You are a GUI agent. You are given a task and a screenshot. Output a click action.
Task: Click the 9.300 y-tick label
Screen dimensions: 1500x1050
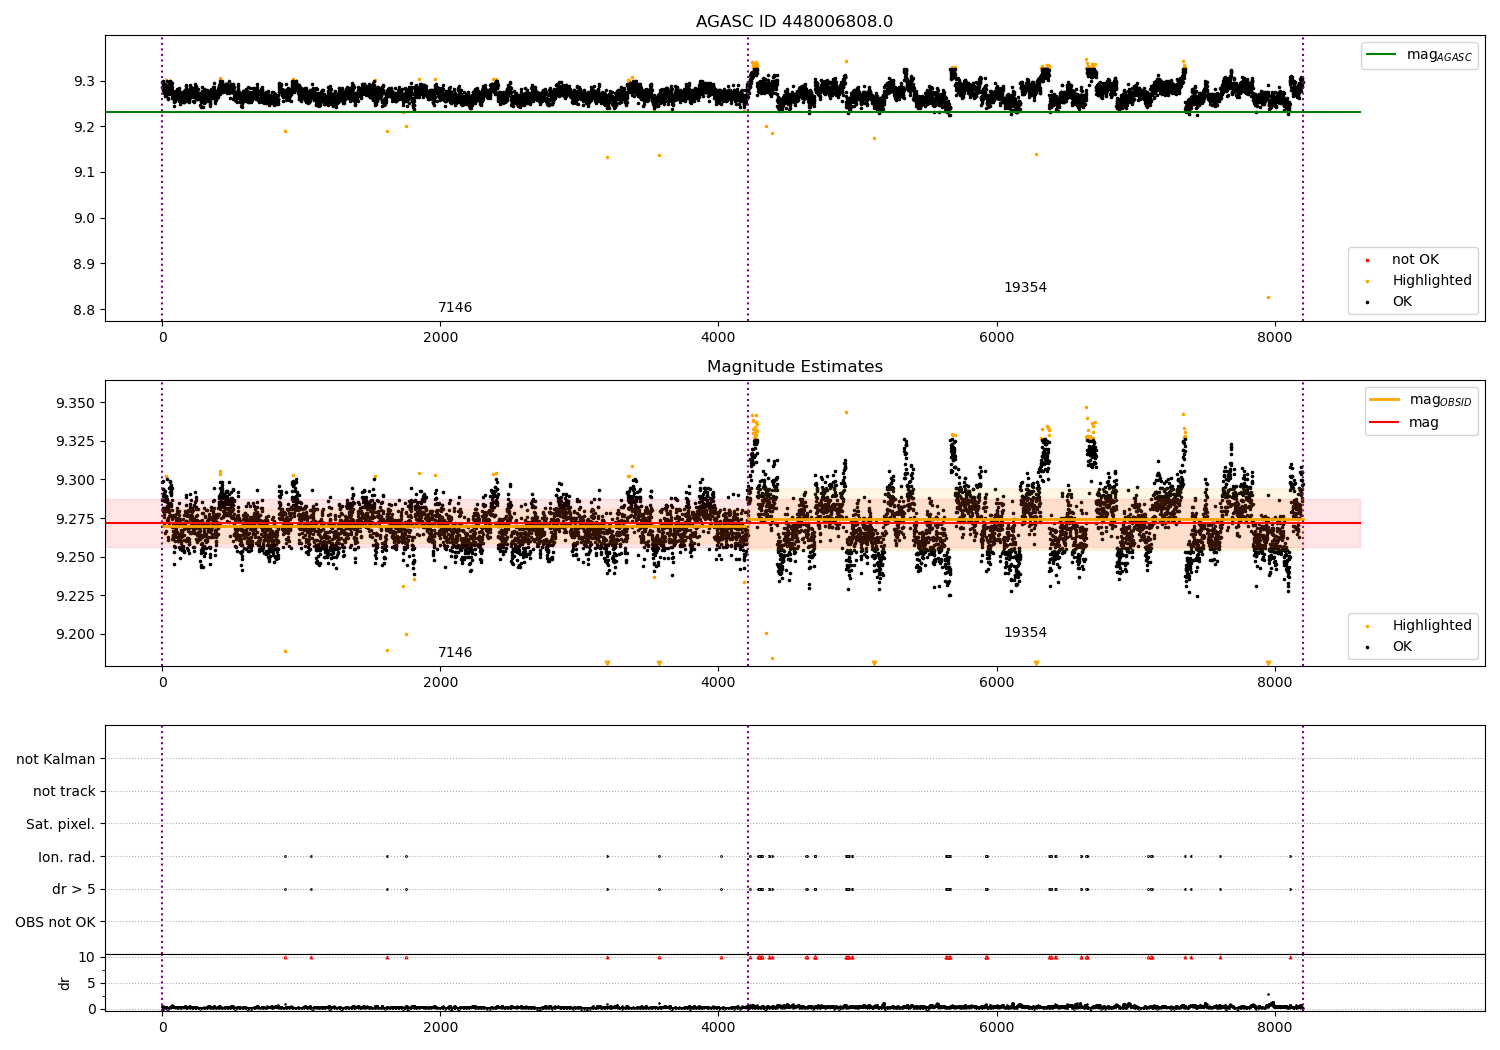[x=76, y=480]
